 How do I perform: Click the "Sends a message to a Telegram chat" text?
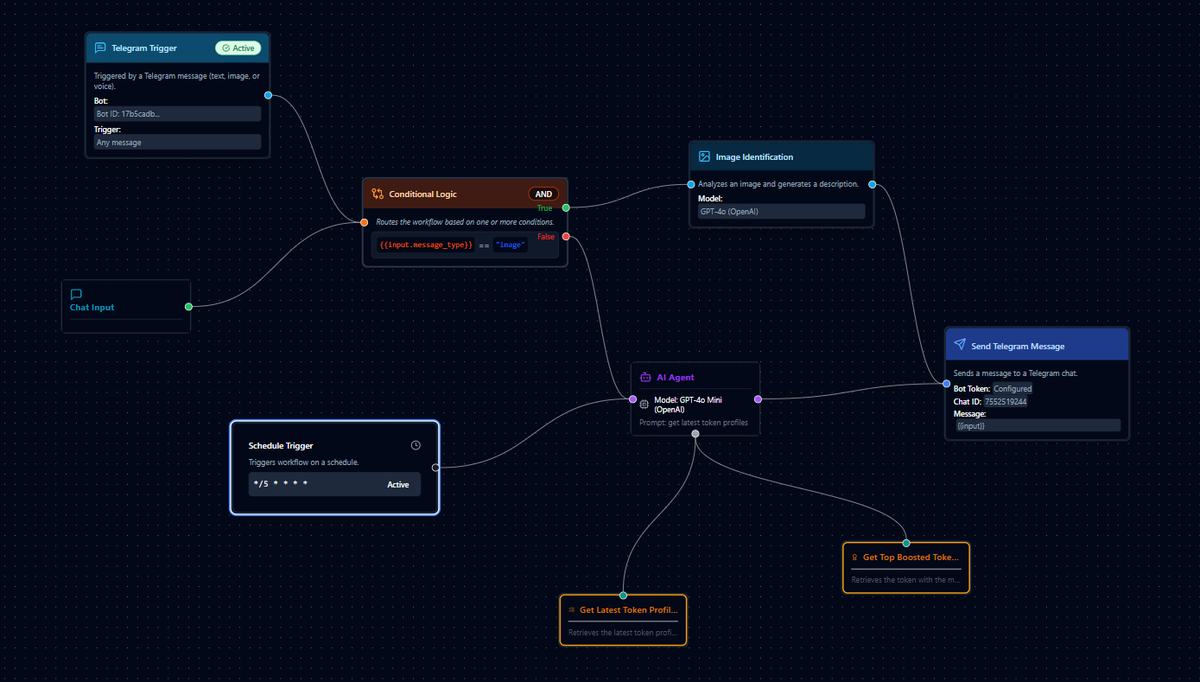(1014, 373)
